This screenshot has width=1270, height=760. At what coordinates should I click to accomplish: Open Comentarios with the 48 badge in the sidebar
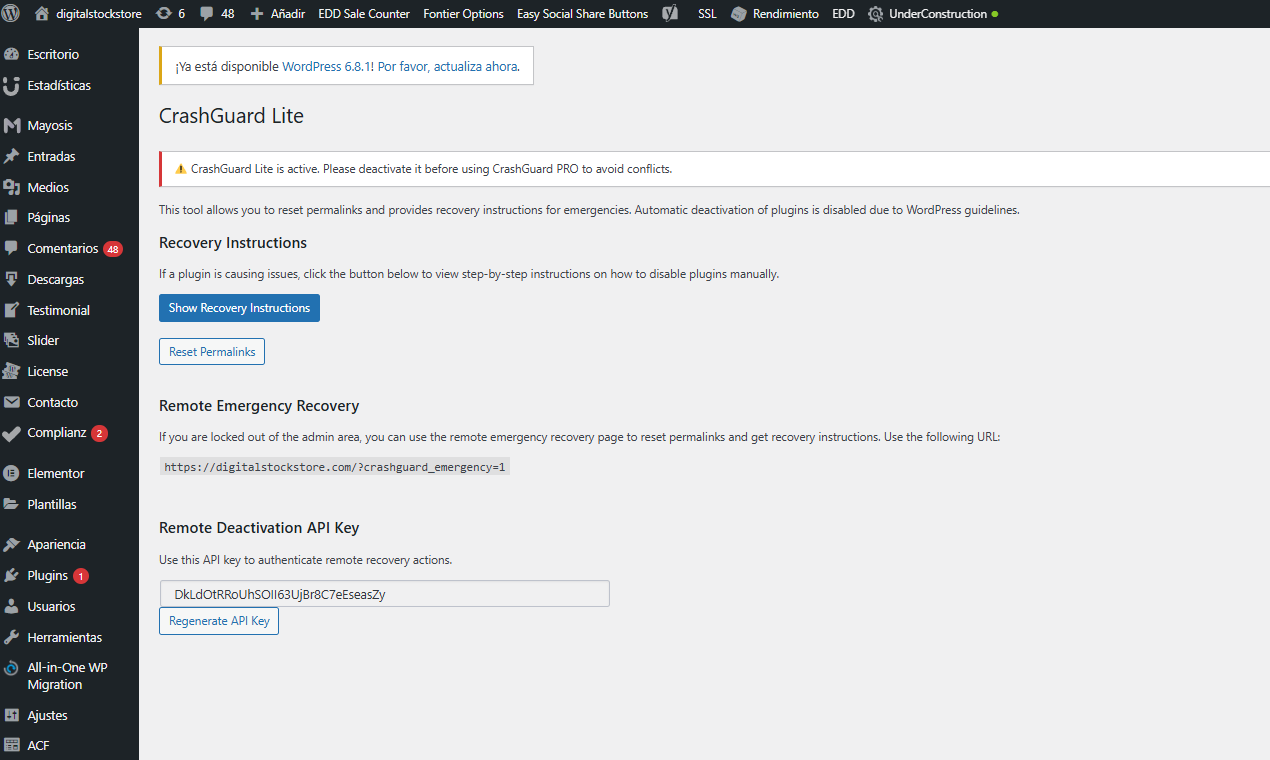[x=69, y=248]
